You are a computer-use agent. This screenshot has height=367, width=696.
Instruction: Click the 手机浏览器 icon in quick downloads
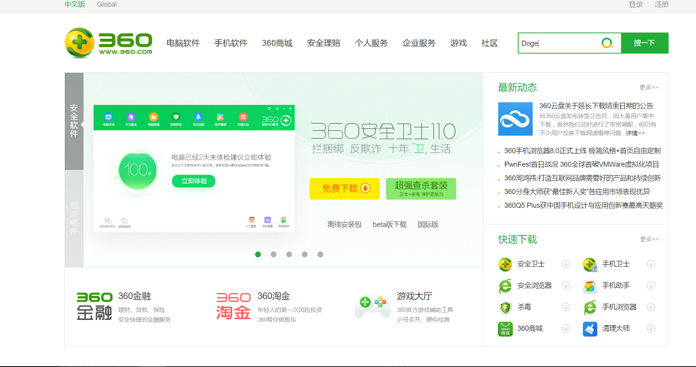pyautogui.click(x=590, y=307)
